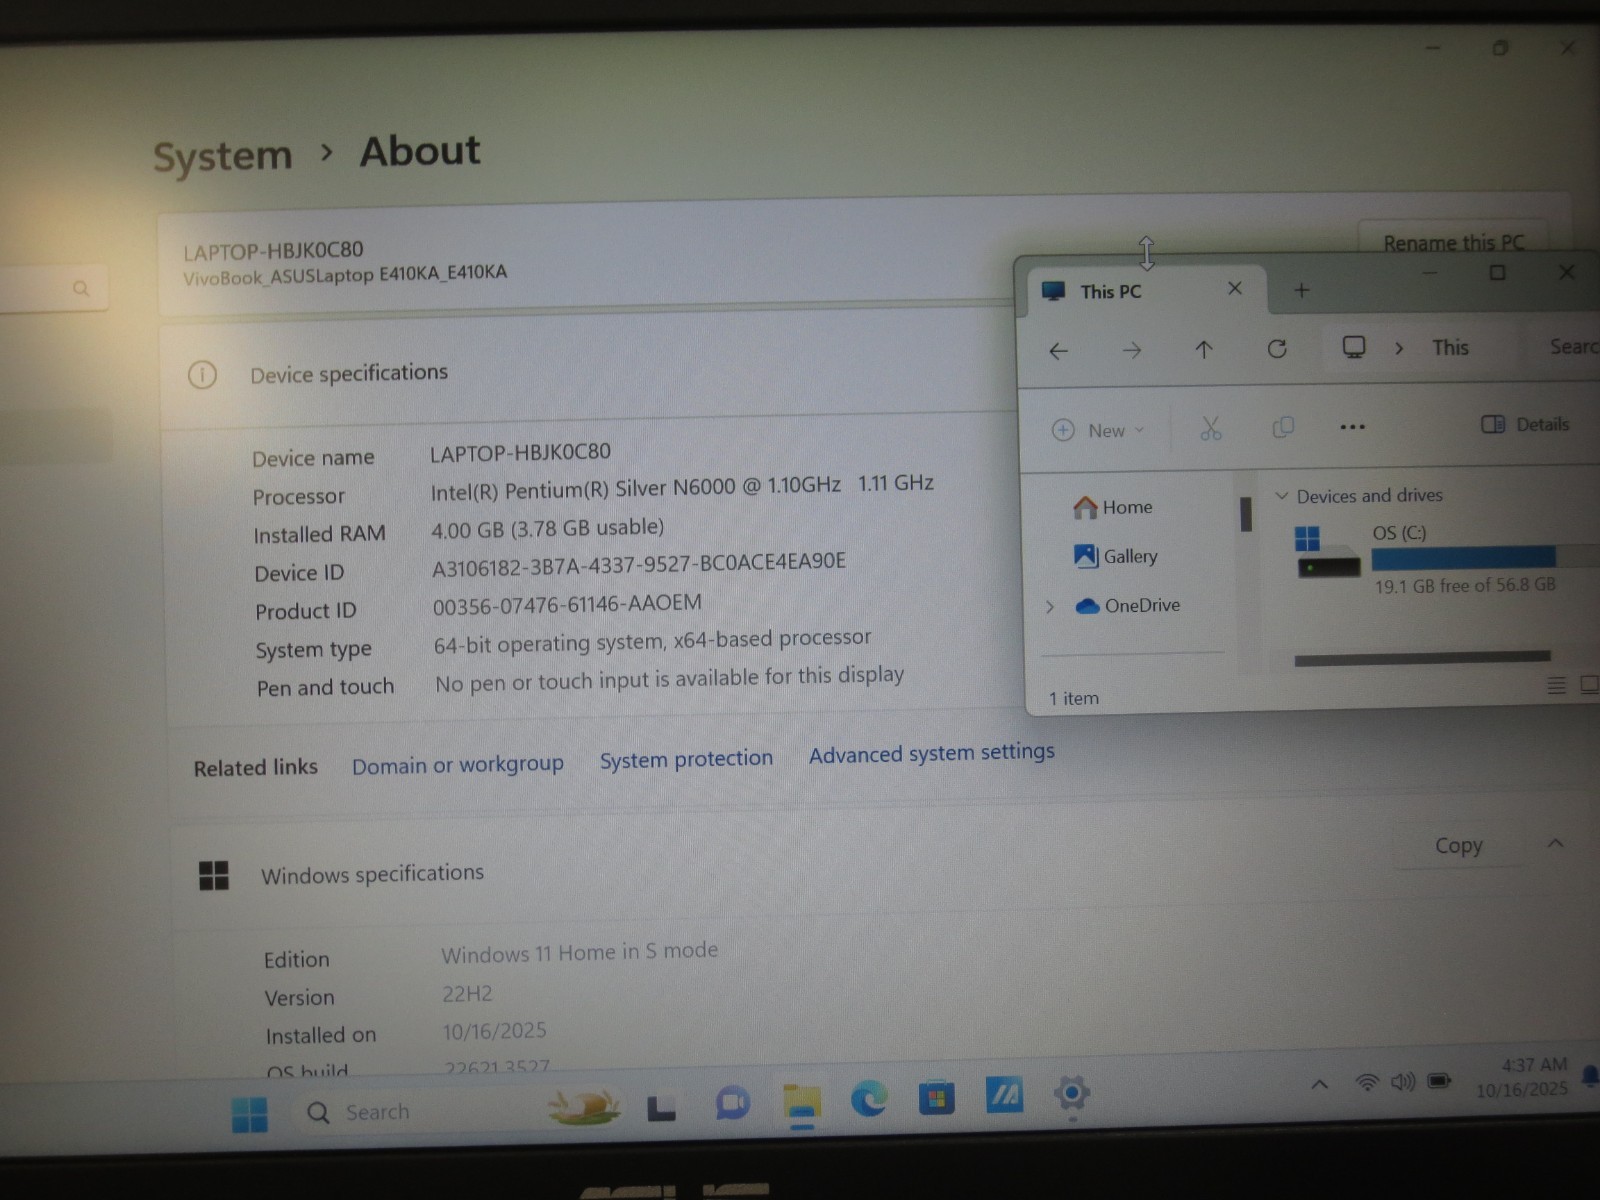Click the Copy icon in Explorer toolbar

point(1283,427)
